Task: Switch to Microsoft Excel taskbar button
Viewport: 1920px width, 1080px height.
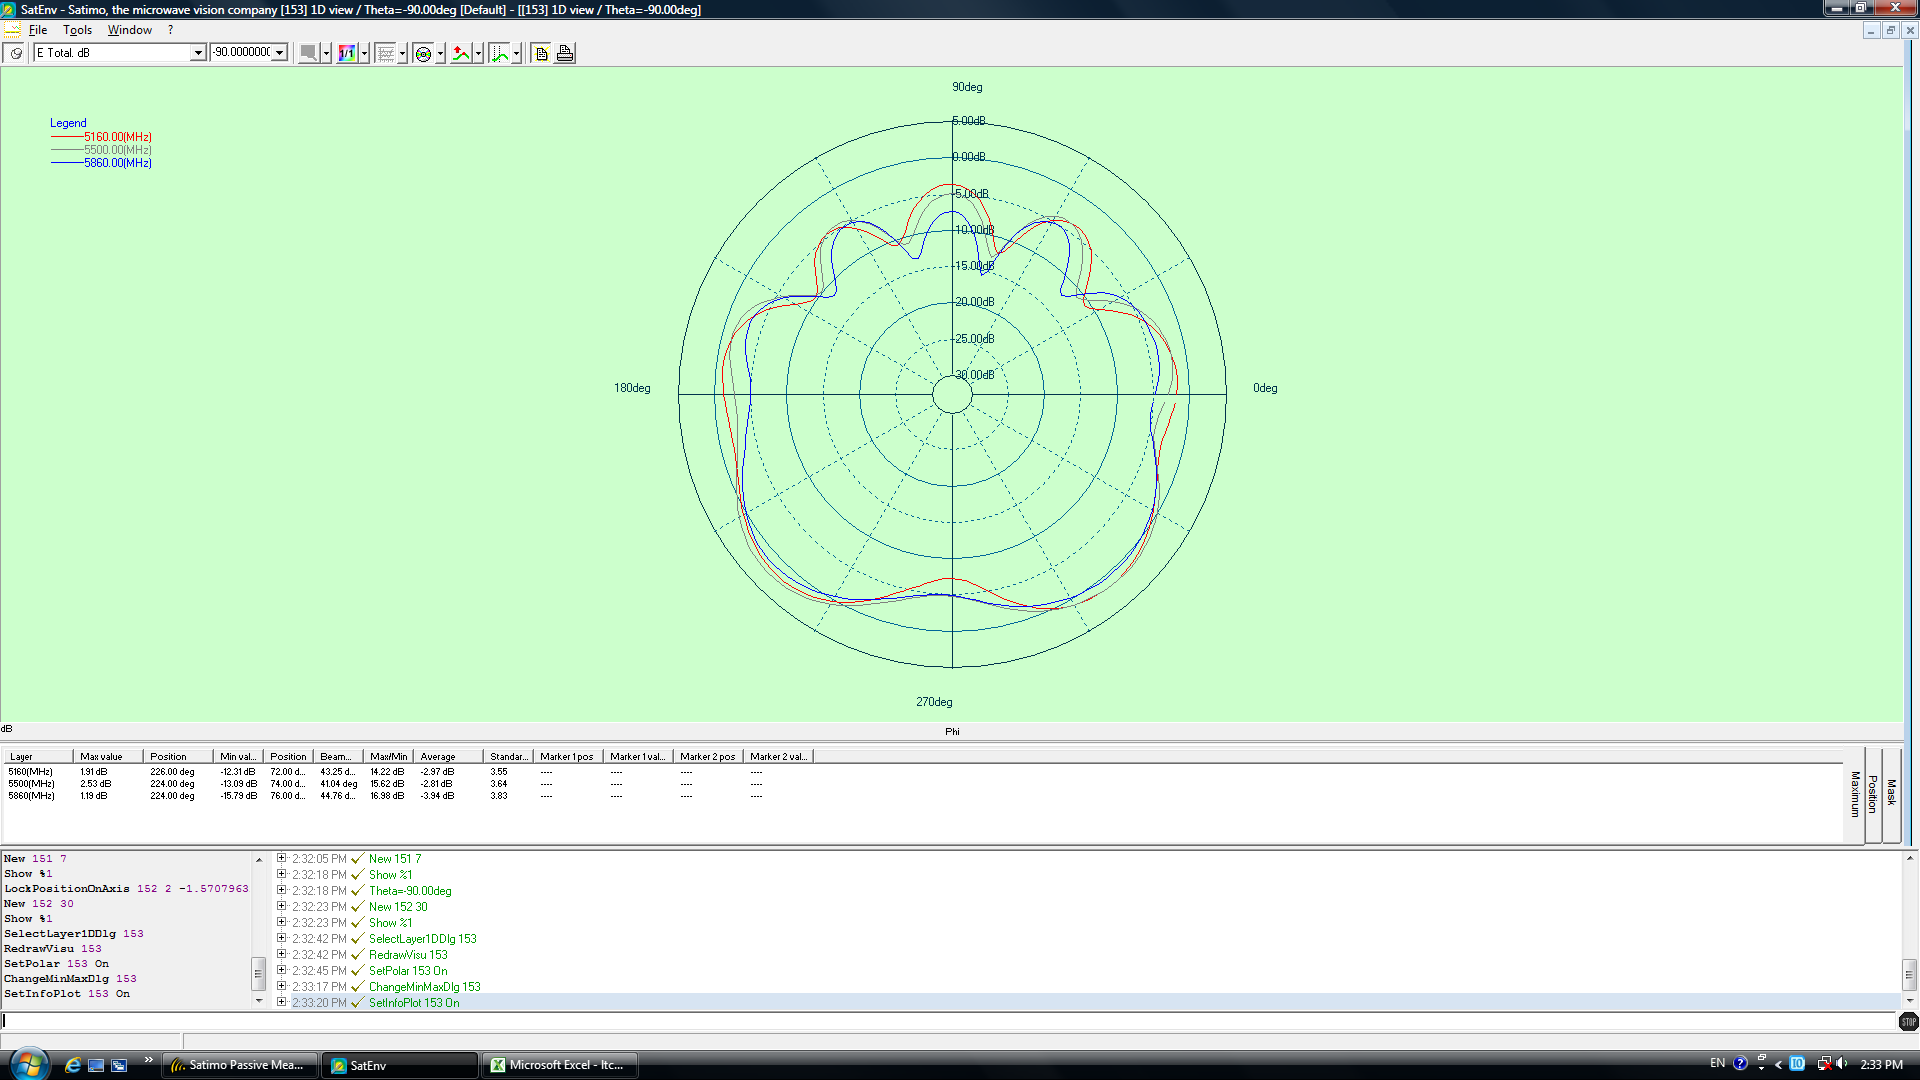Action: pos(560,1065)
